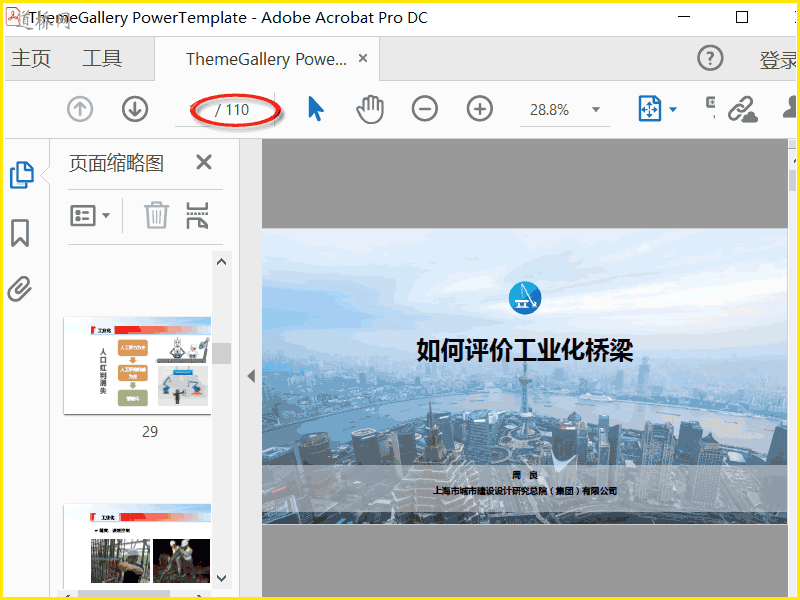Viewport: 800px width, 600px height.
Task: Delete selected pages with trash icon
Action: click(x=157, y=215)
